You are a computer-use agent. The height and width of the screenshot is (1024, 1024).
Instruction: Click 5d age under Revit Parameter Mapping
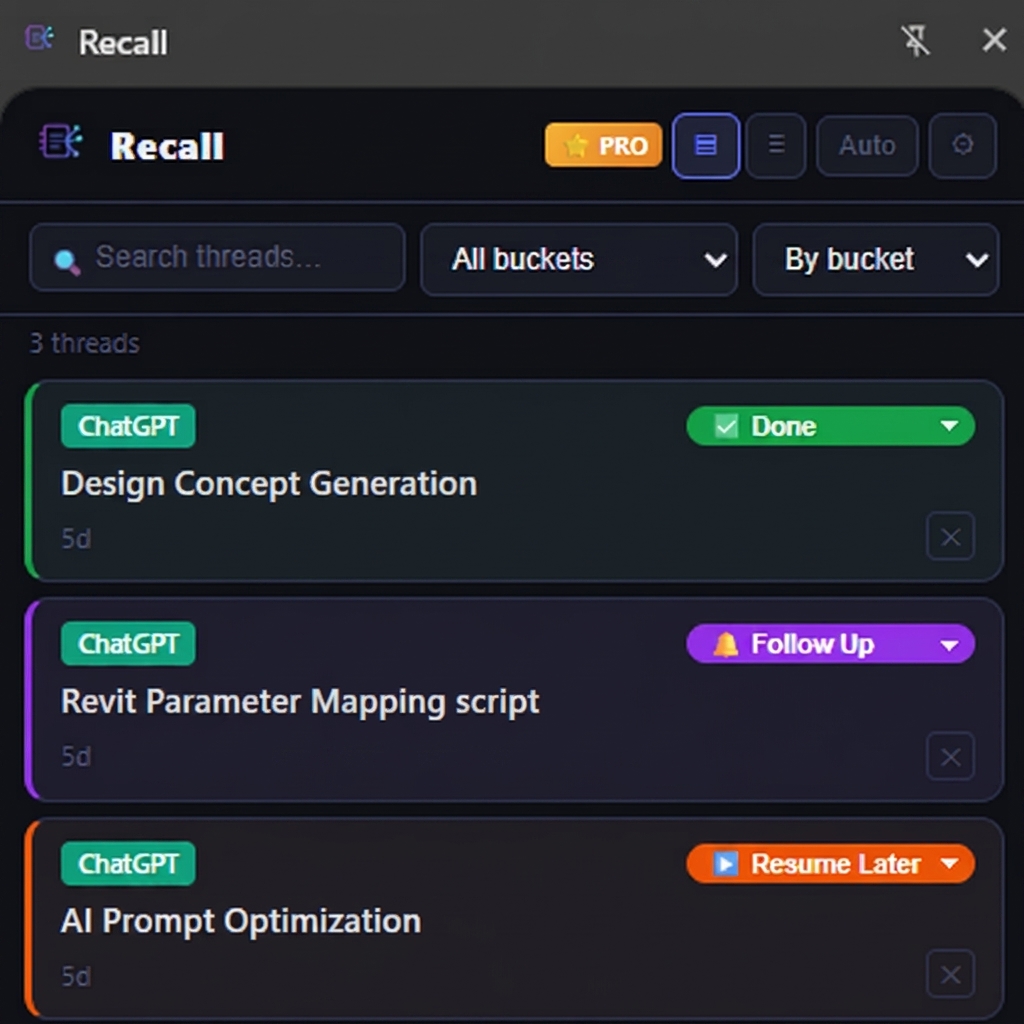pos(76,757)
